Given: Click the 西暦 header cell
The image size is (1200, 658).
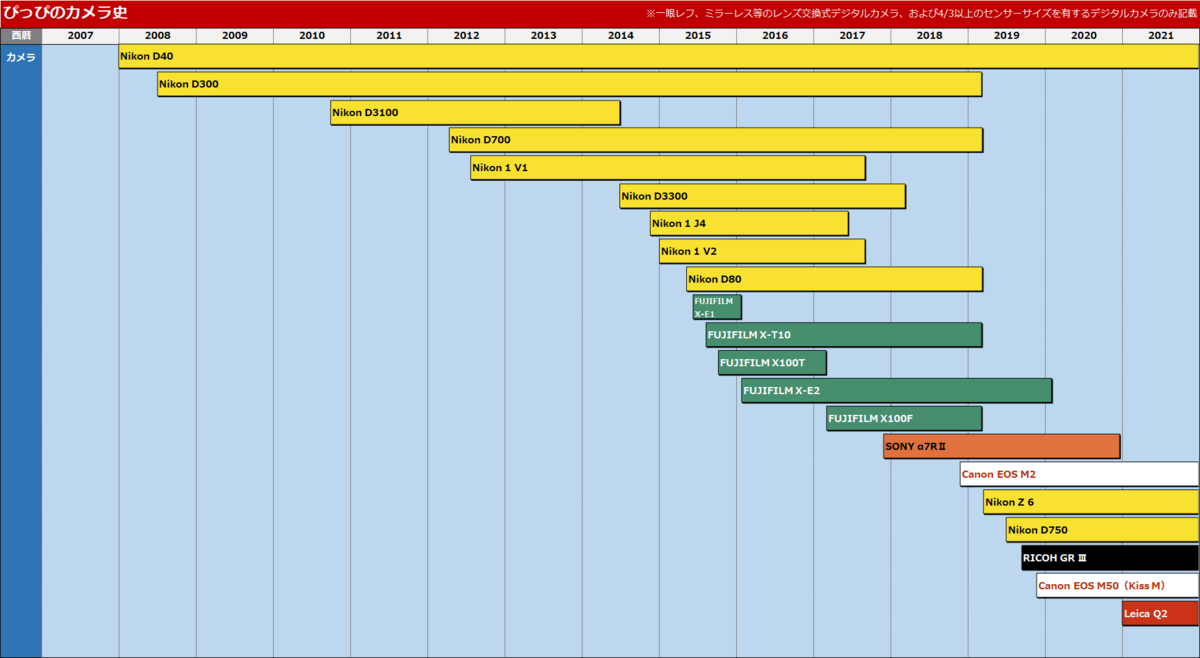Looking at the screenshot, I should click(21, 36).
